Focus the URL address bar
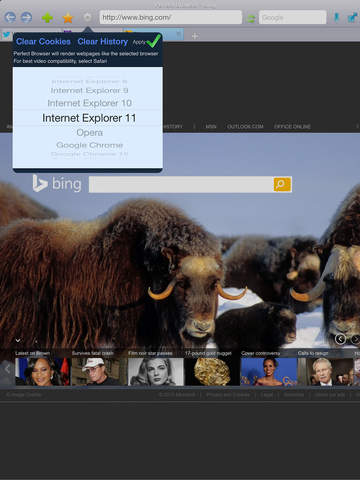Screen dimensions: 360x480 (x=170, y=17)
